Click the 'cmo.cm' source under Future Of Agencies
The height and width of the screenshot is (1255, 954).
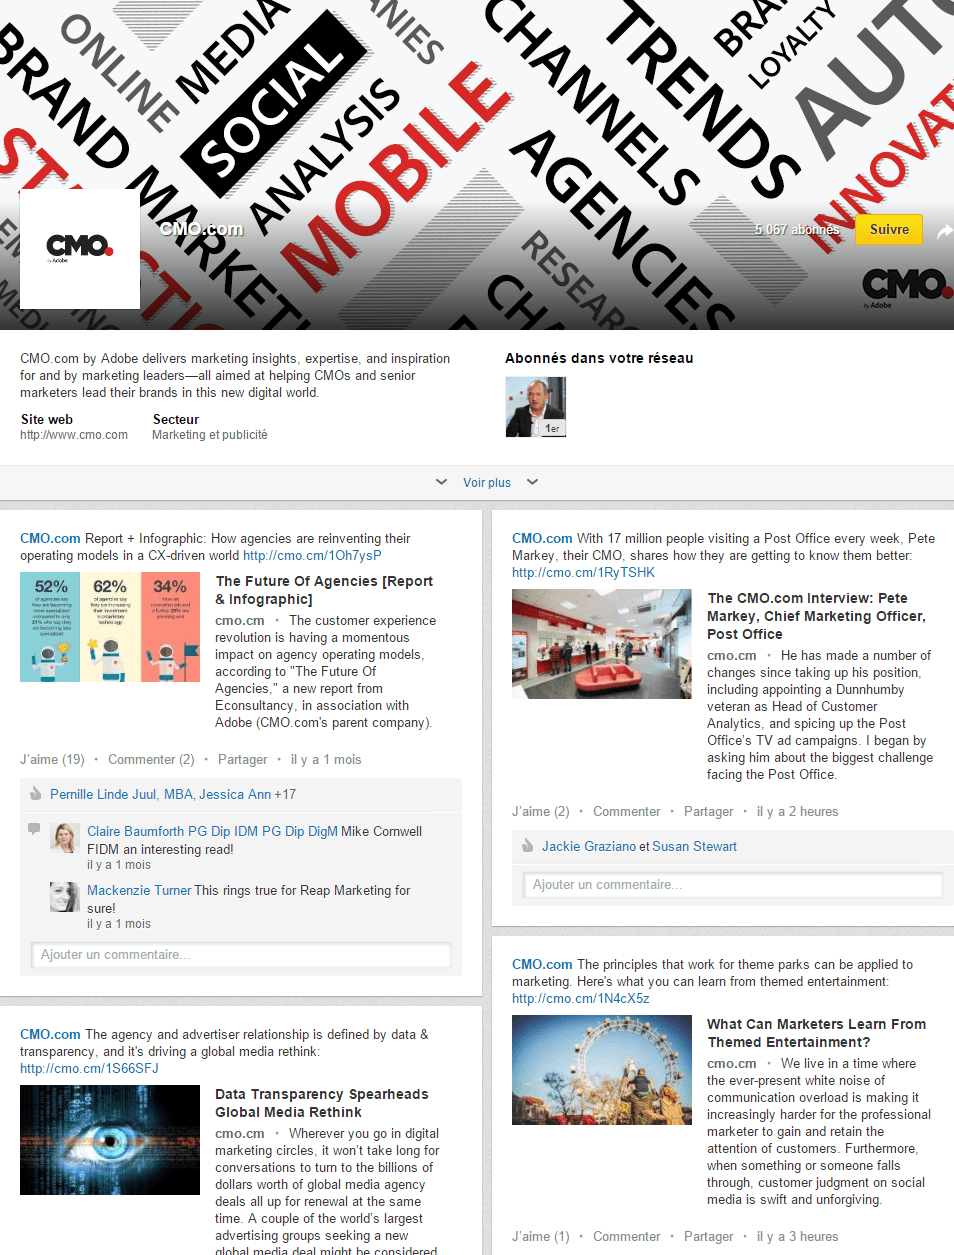tap(240, 621)
